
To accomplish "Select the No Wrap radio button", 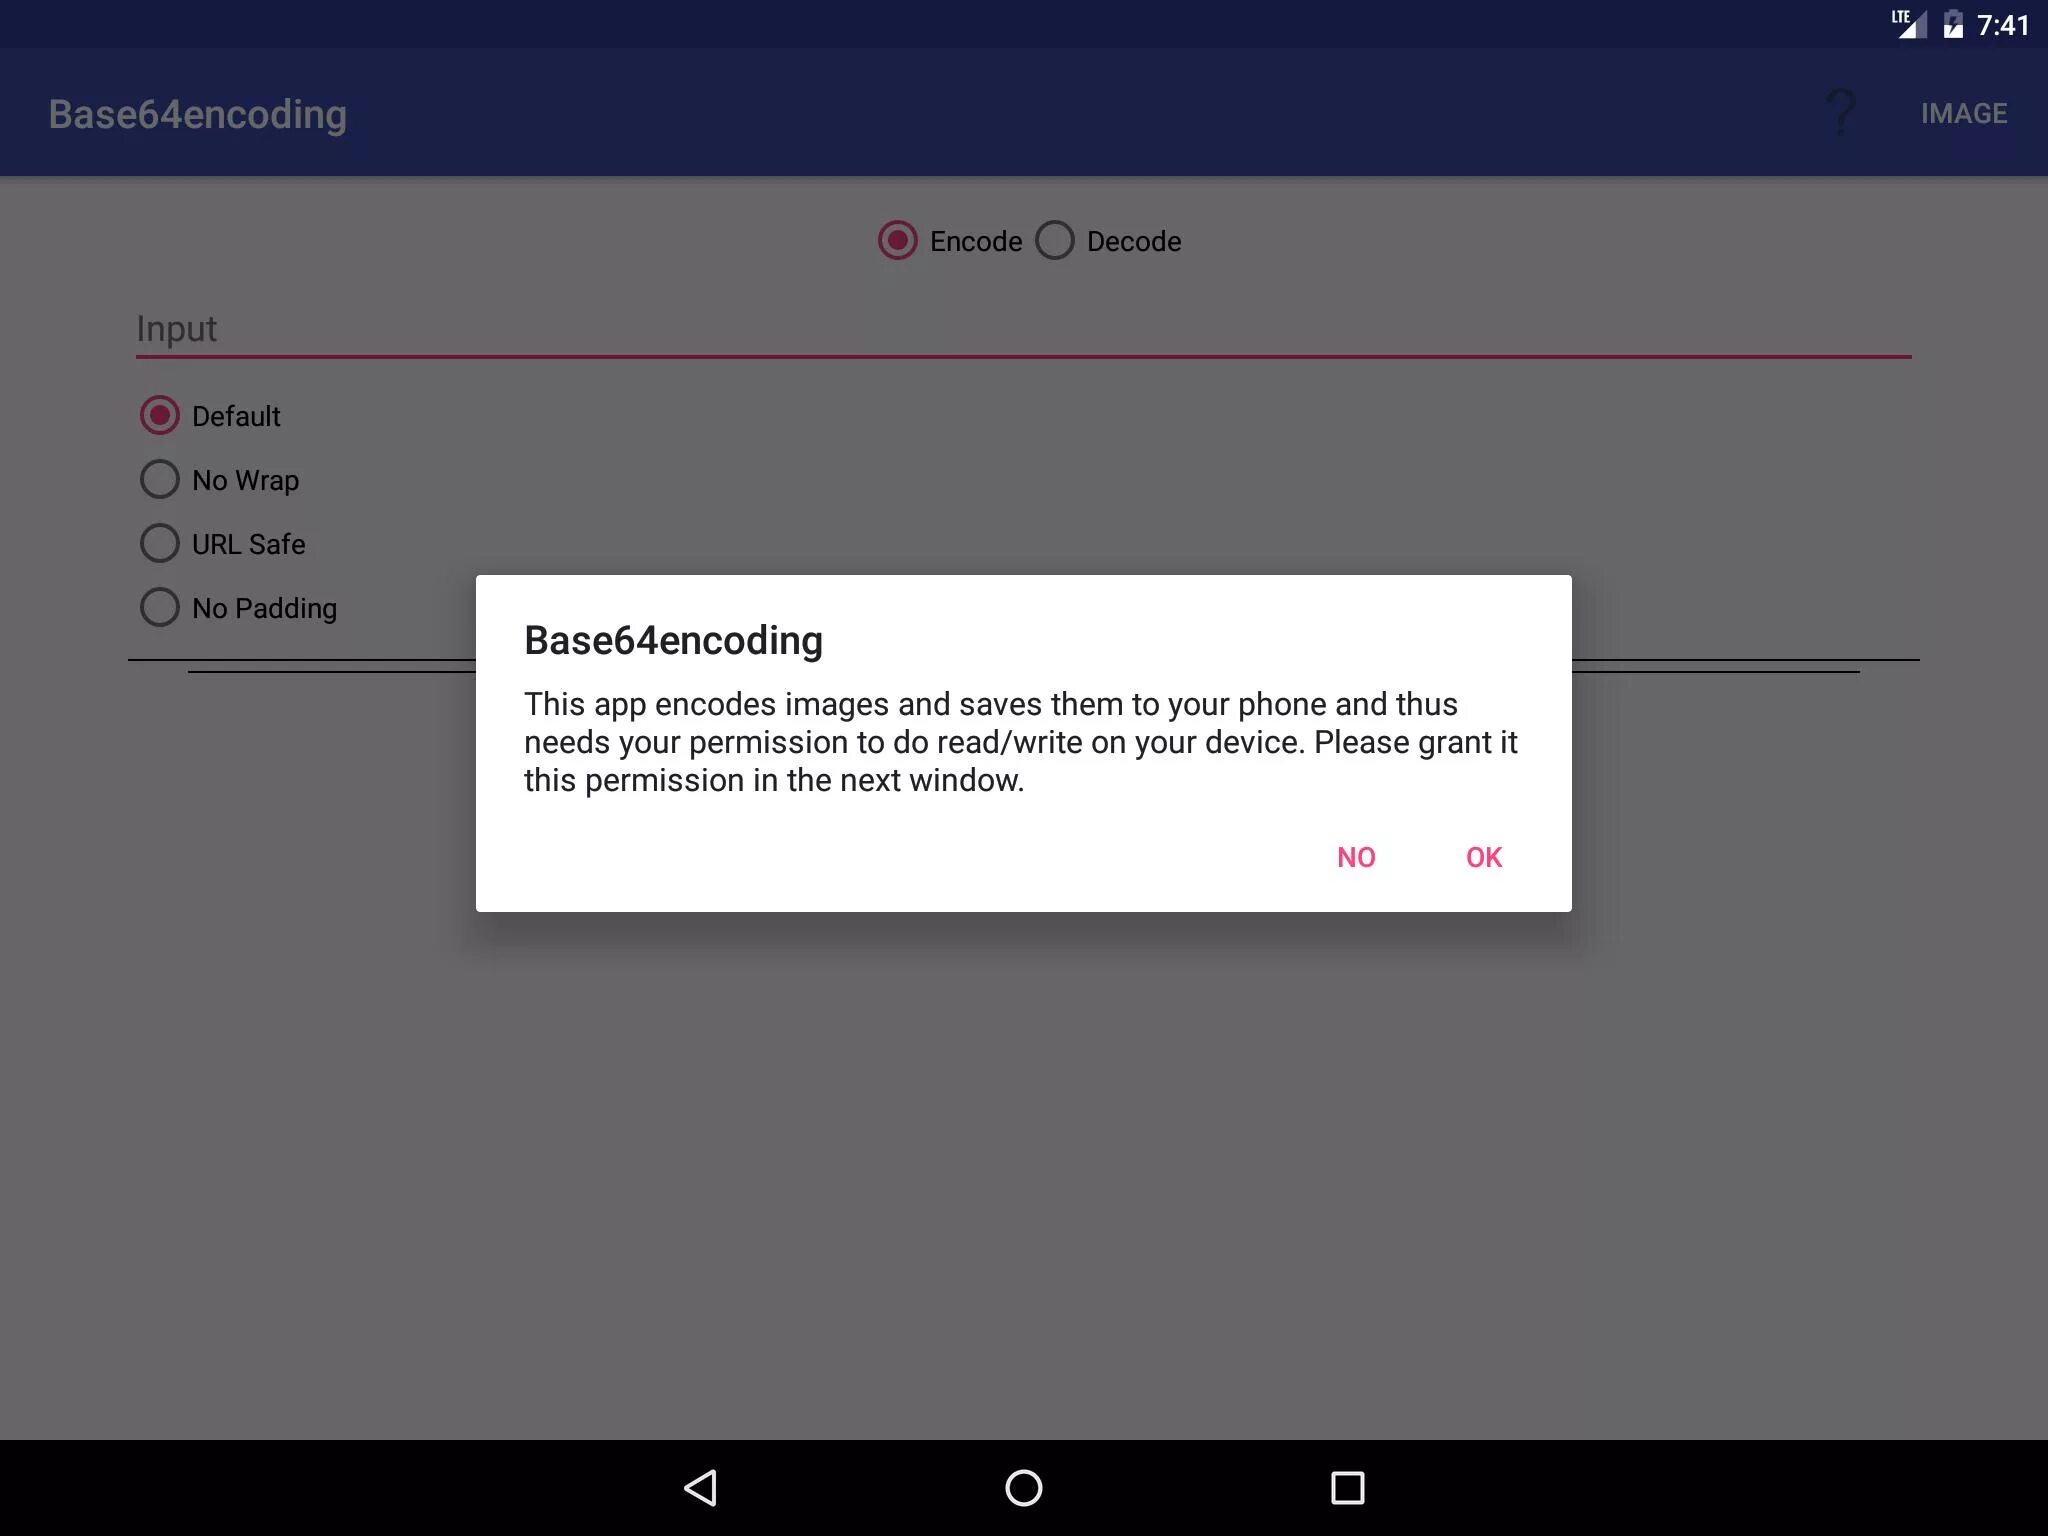I will pos(158,479).
